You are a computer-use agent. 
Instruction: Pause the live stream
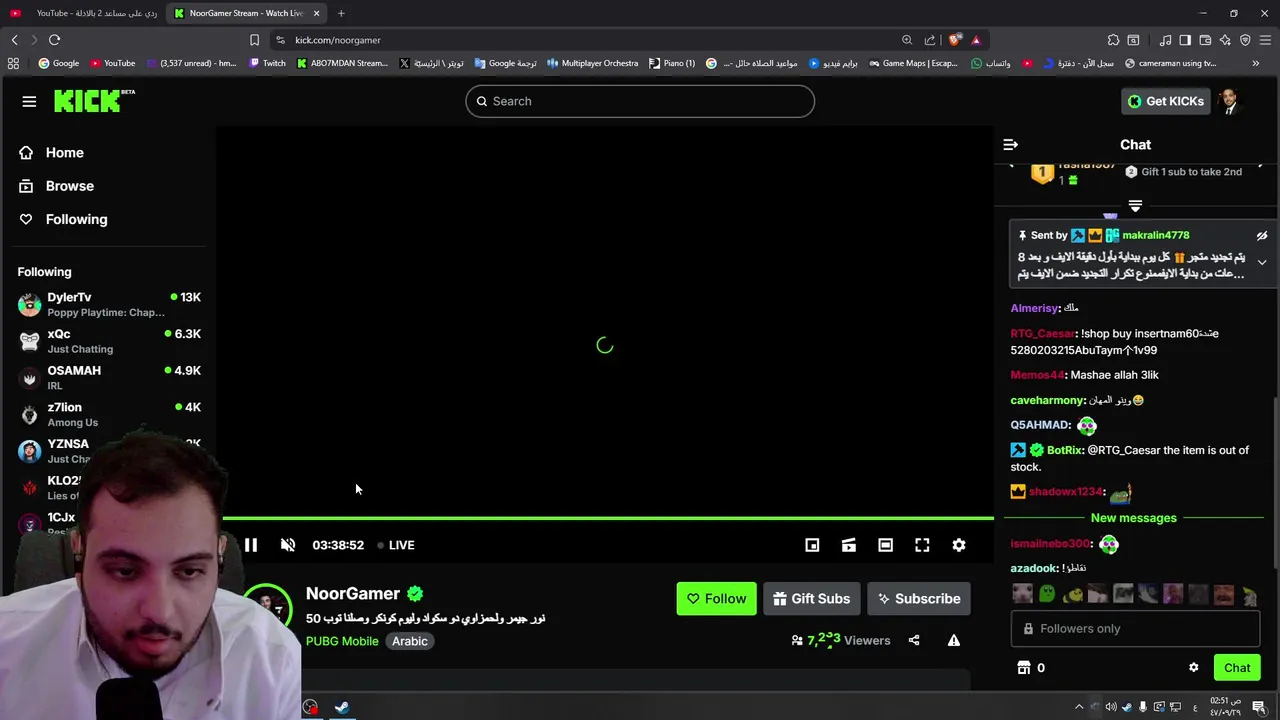tap(251, 545)
